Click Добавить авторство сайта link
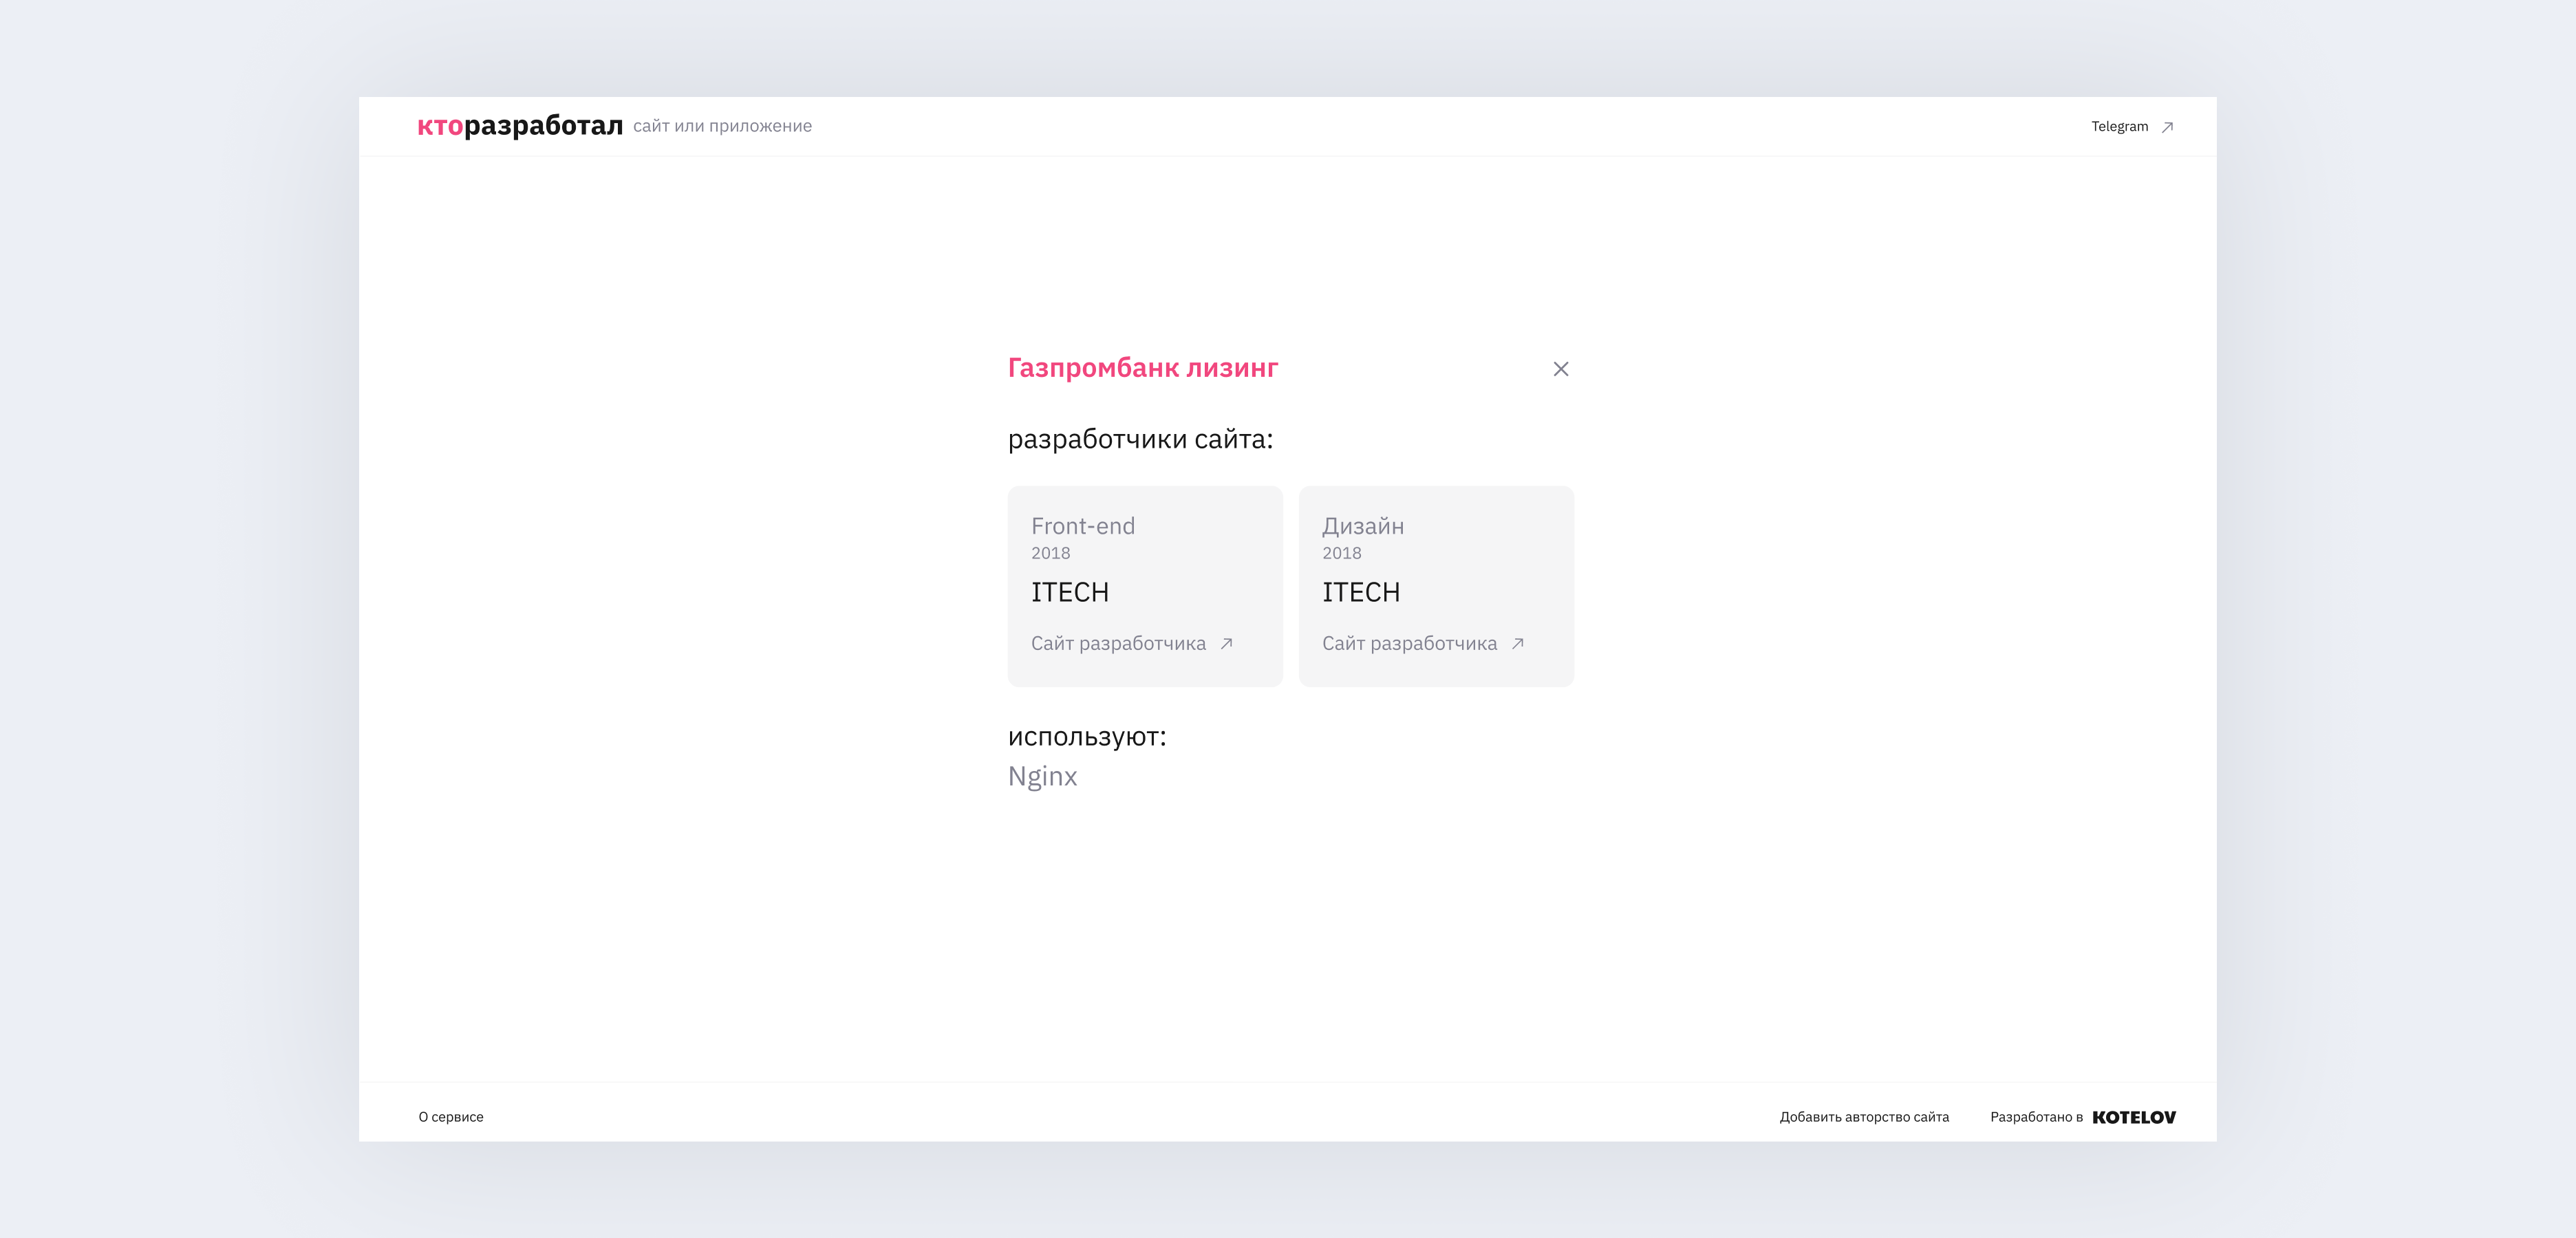Screen dimensions: 2576x1238 point(1864,1117)
